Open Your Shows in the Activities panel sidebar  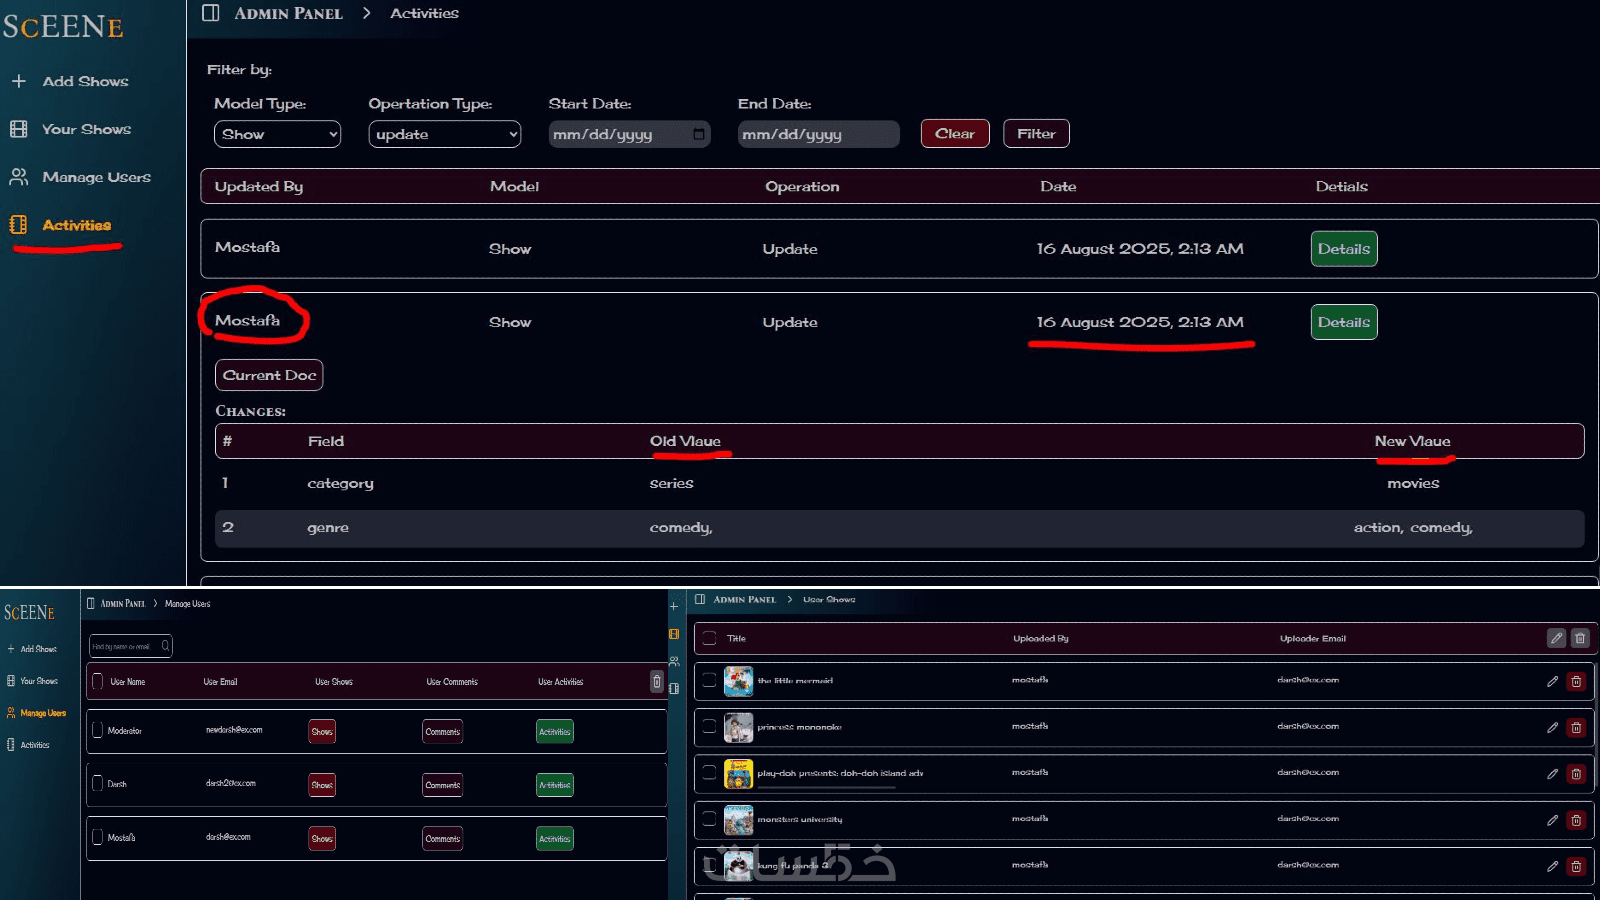[x=71, y=129]
